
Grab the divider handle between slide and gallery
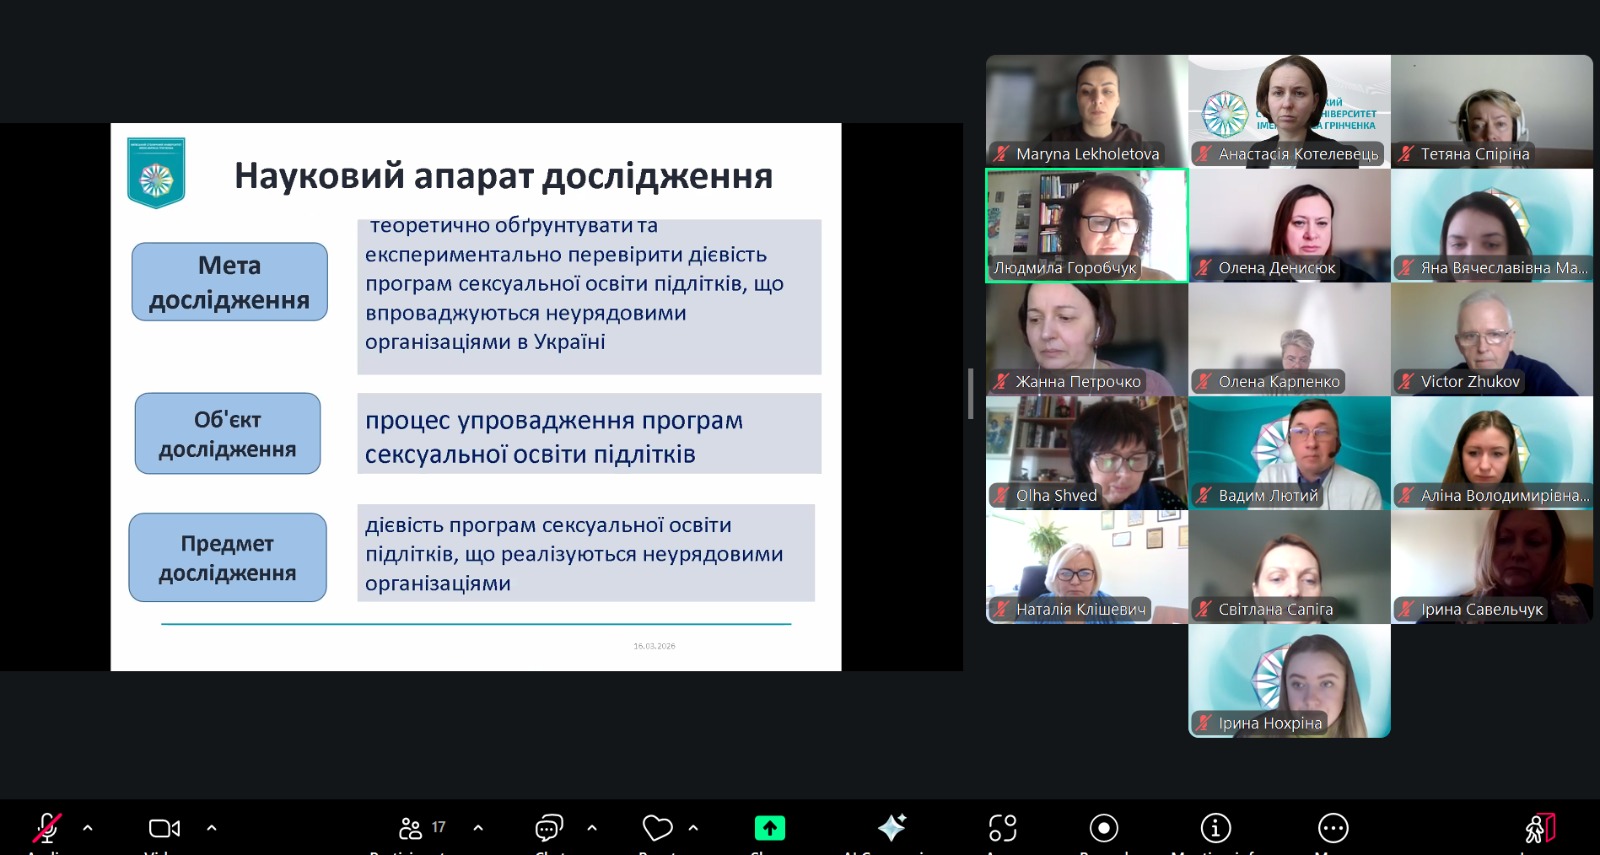(970, 393)
